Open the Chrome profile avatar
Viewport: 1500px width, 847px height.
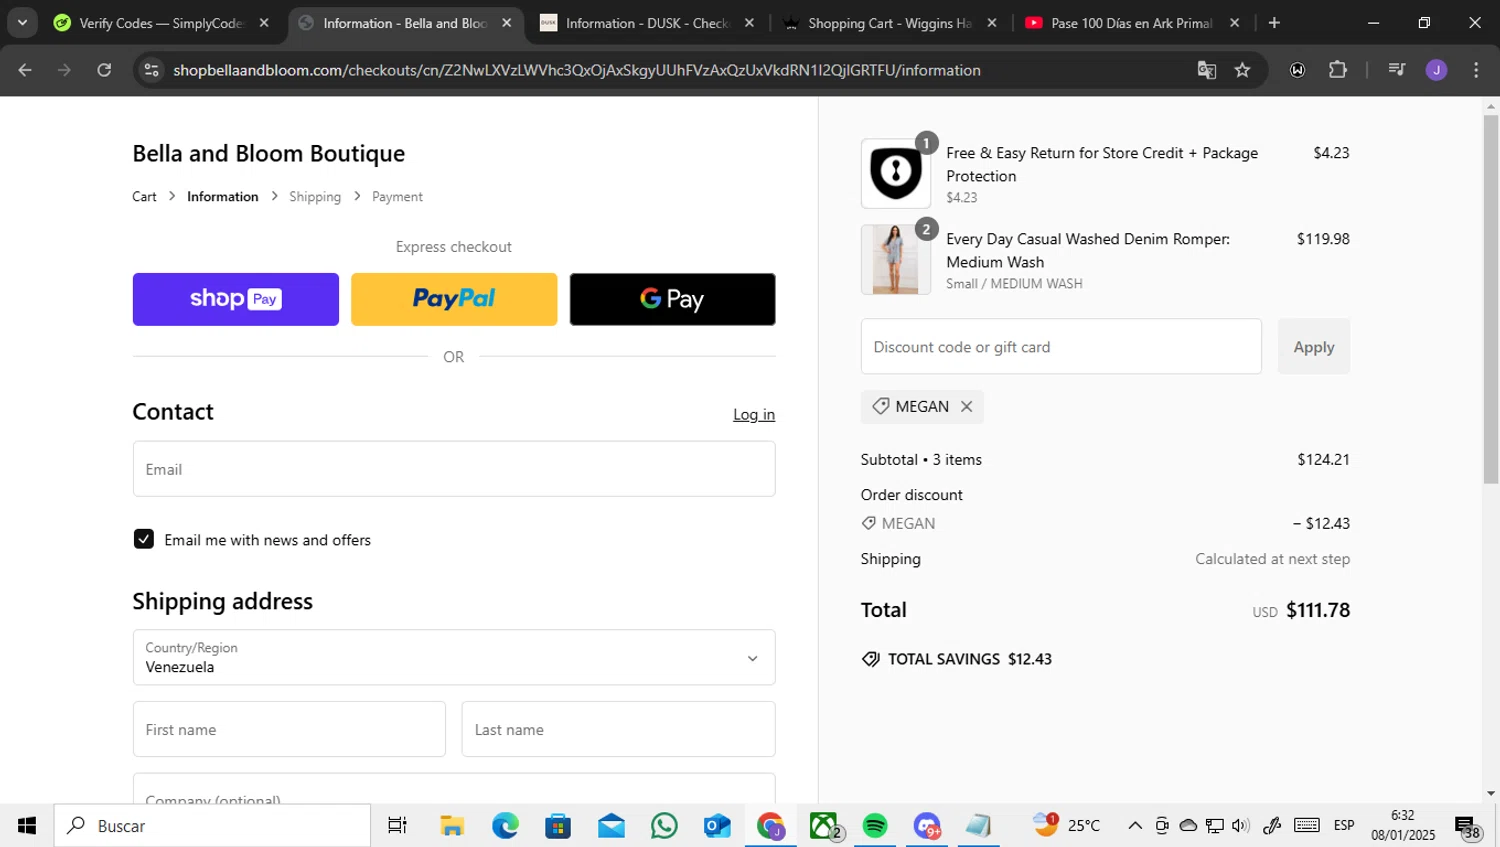1436,70
